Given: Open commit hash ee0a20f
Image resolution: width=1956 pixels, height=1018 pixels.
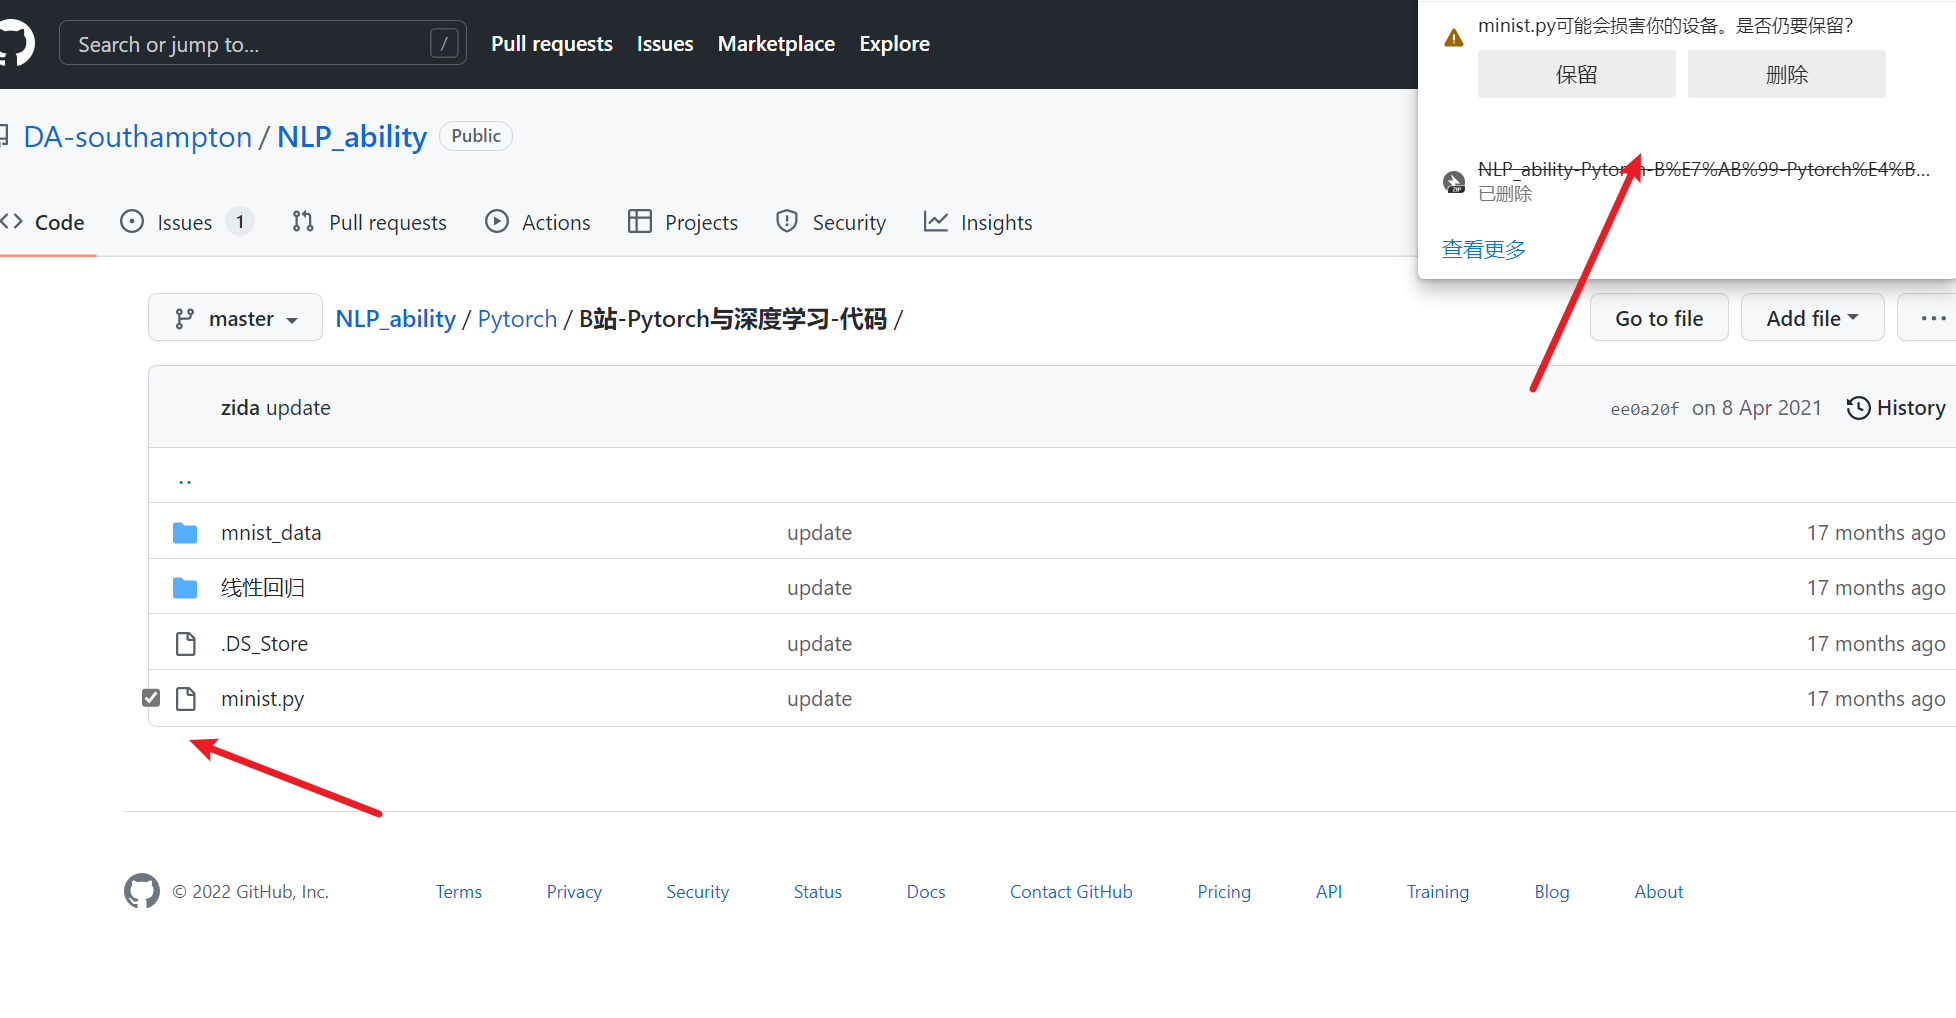Looking at the screenshot, I should (1644, 409).
